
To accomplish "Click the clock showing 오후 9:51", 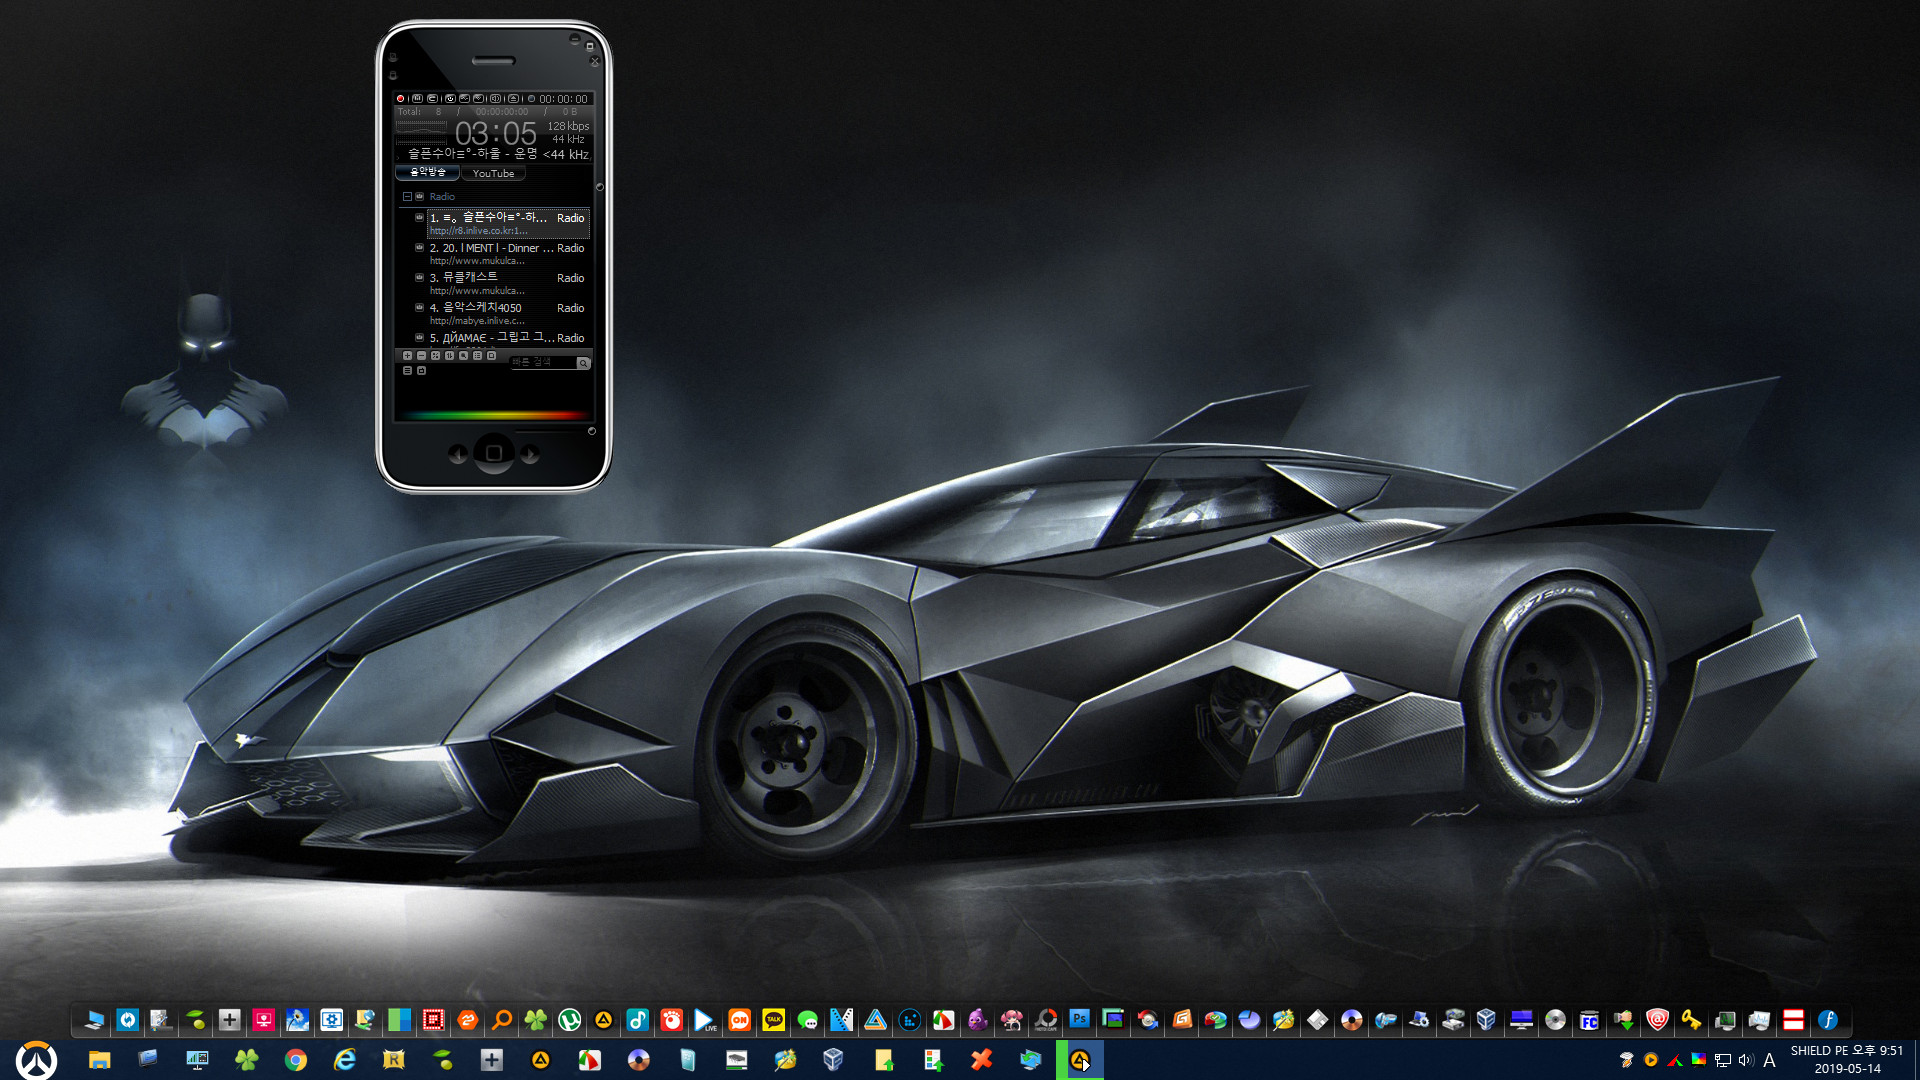I will (1847, 1060).
